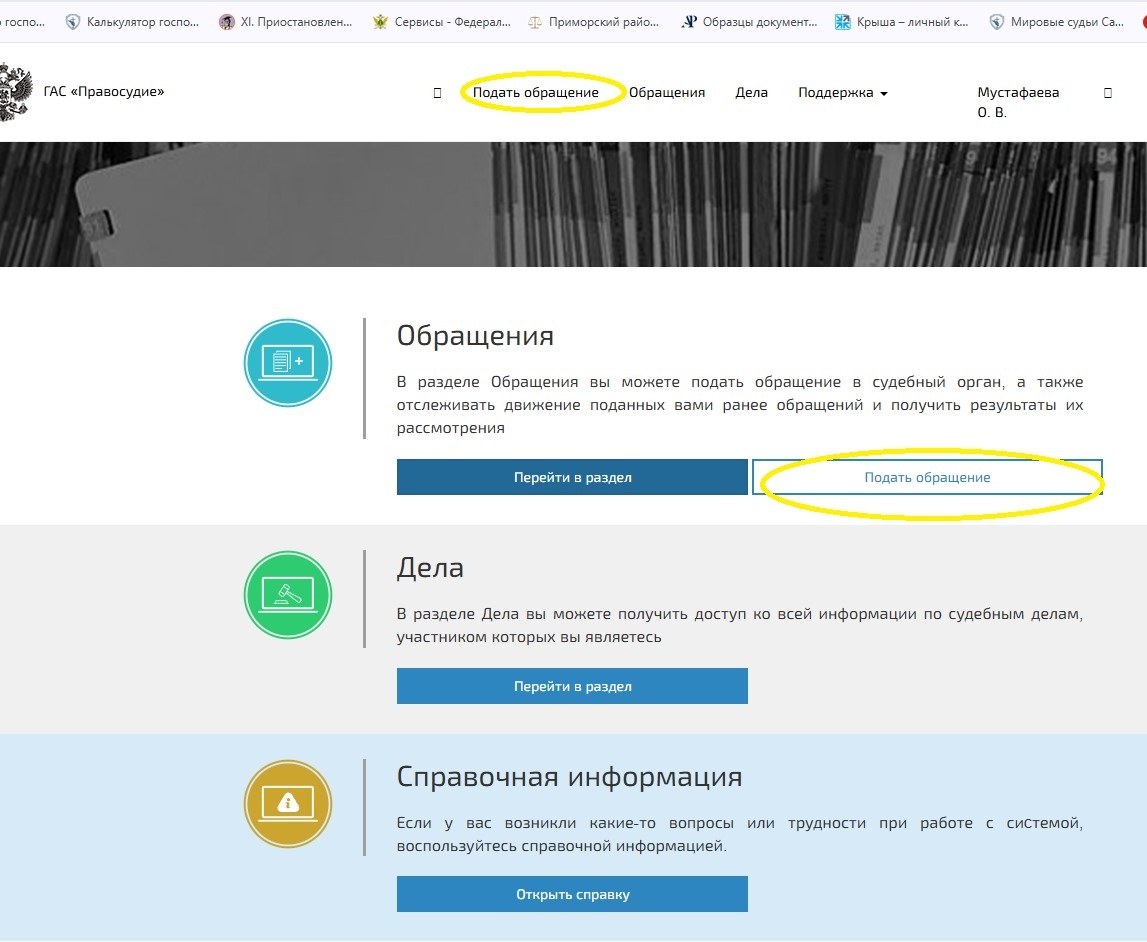Click Перейти в раздел under Обращения description
Image resolution: width=1147 pixels, height=942 pixels.
(572, 477)
